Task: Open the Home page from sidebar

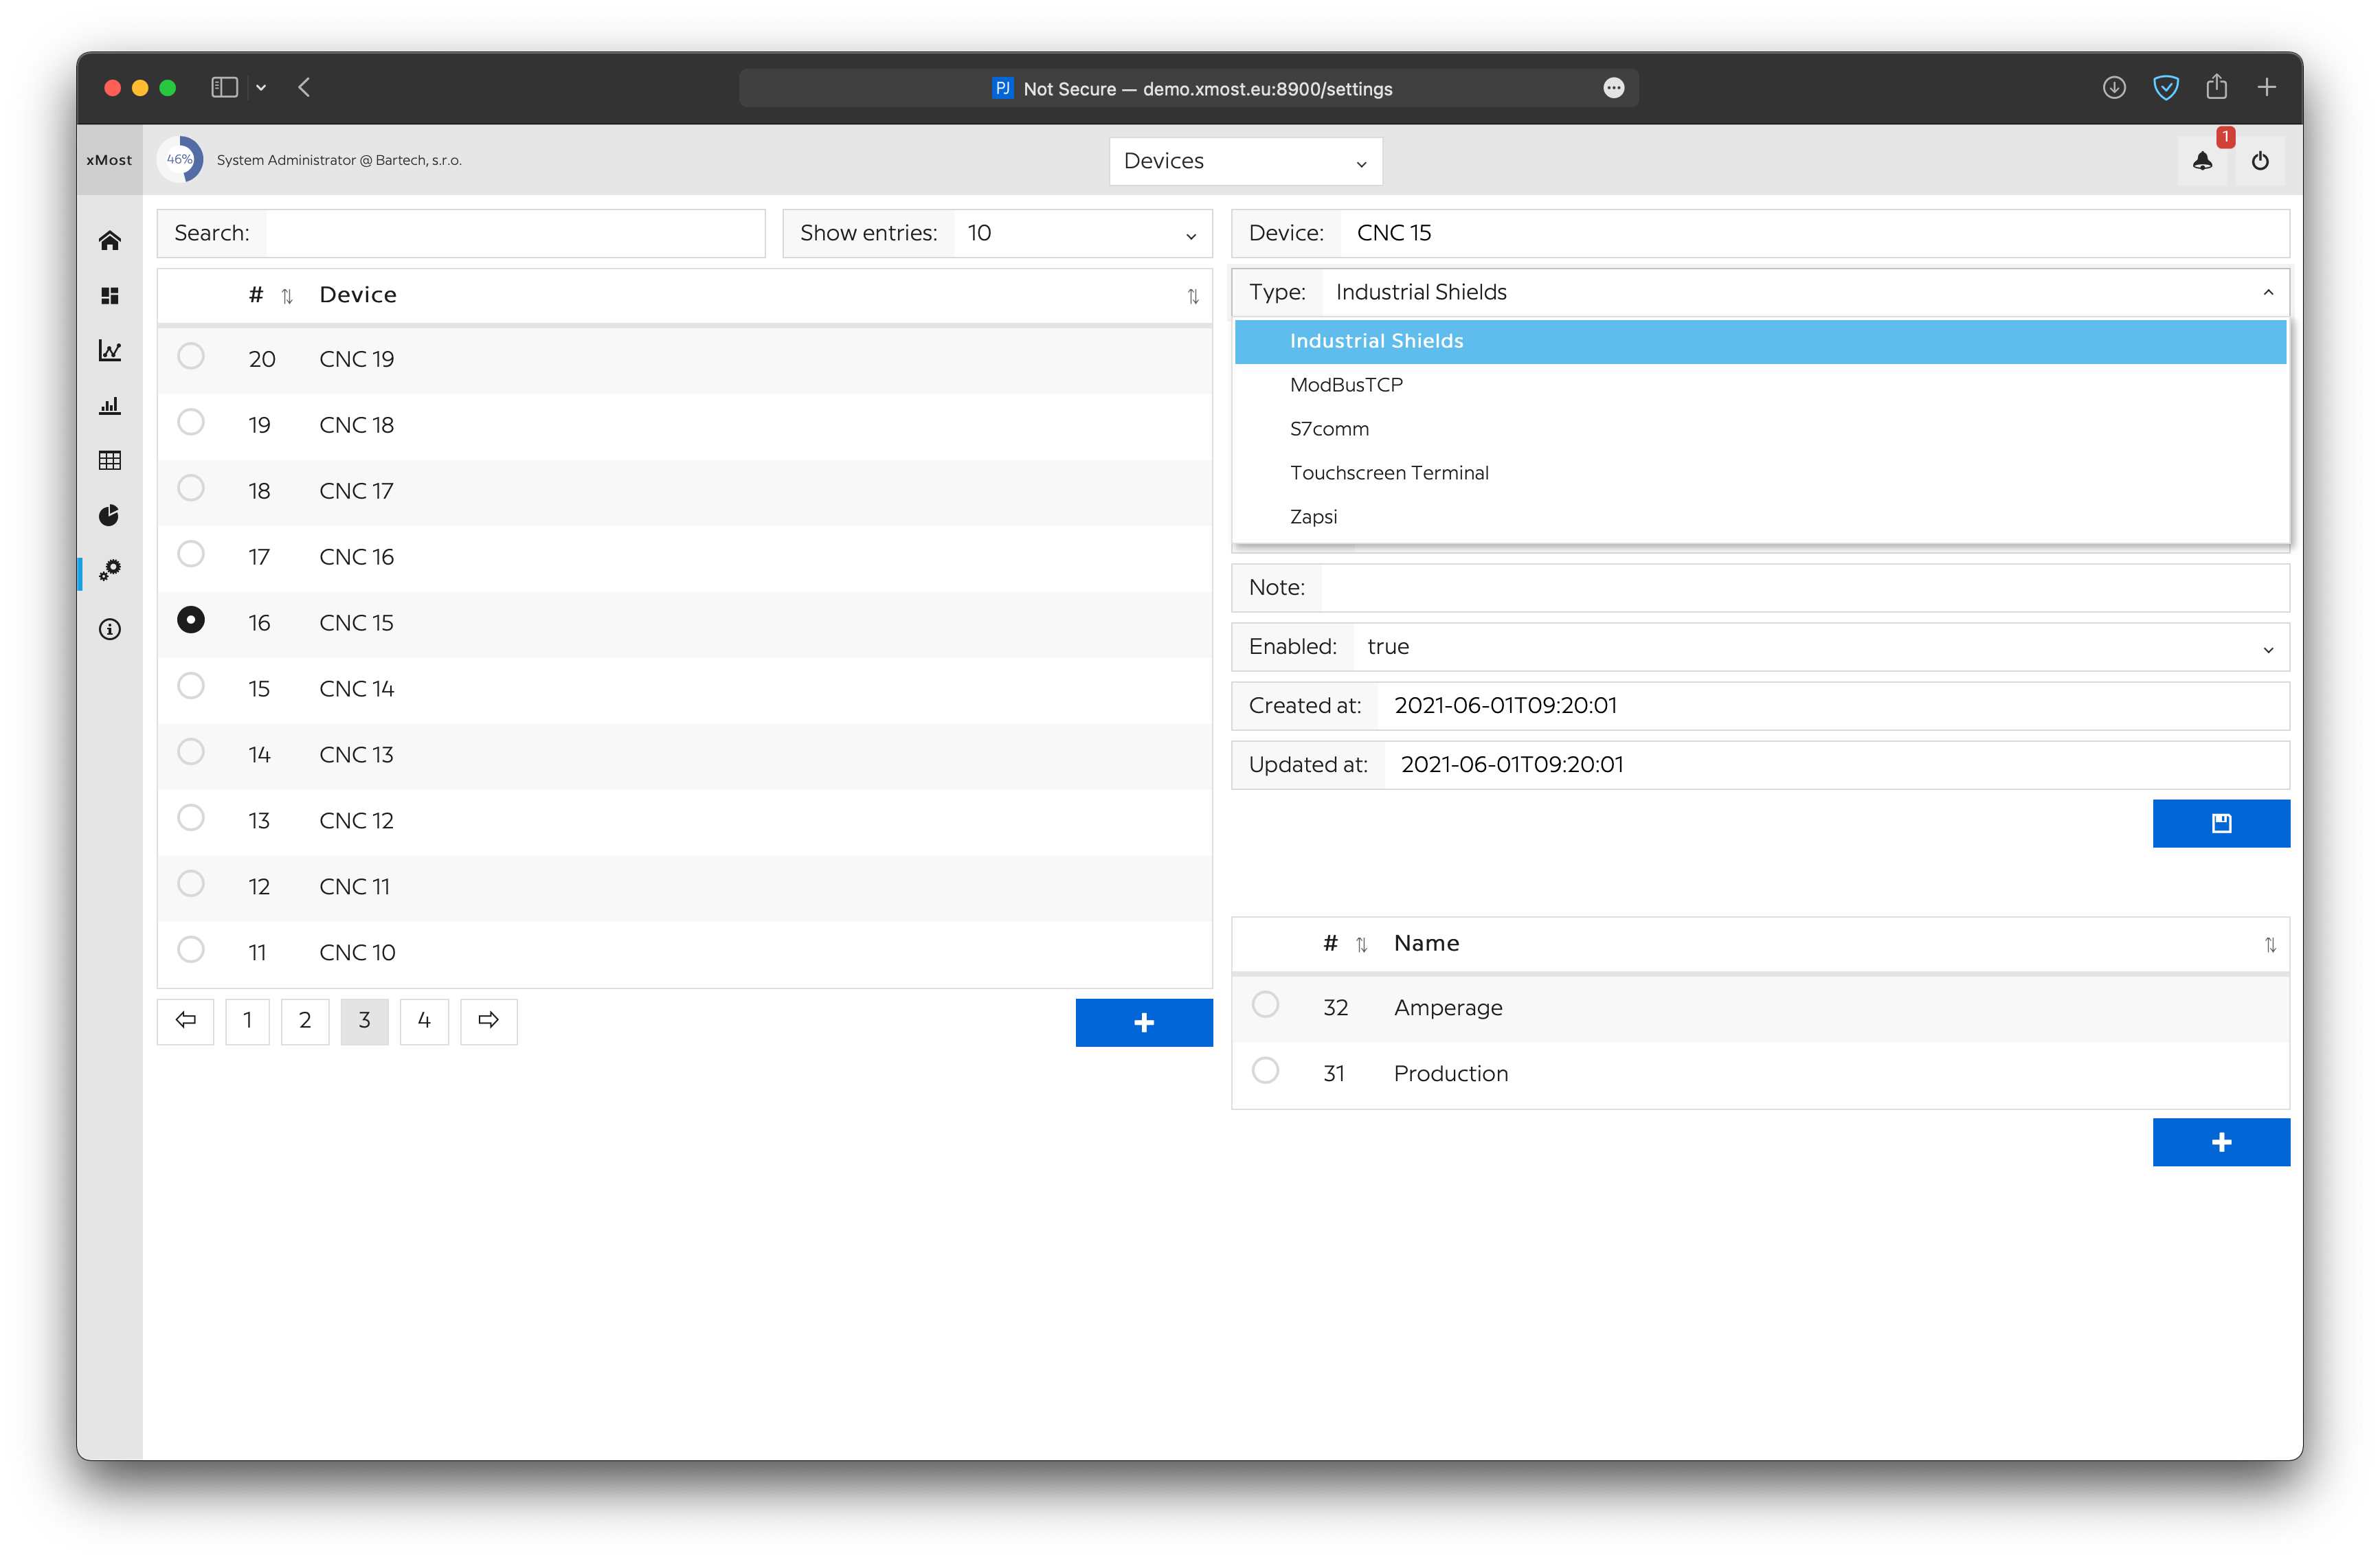Action: coord(110,241)
